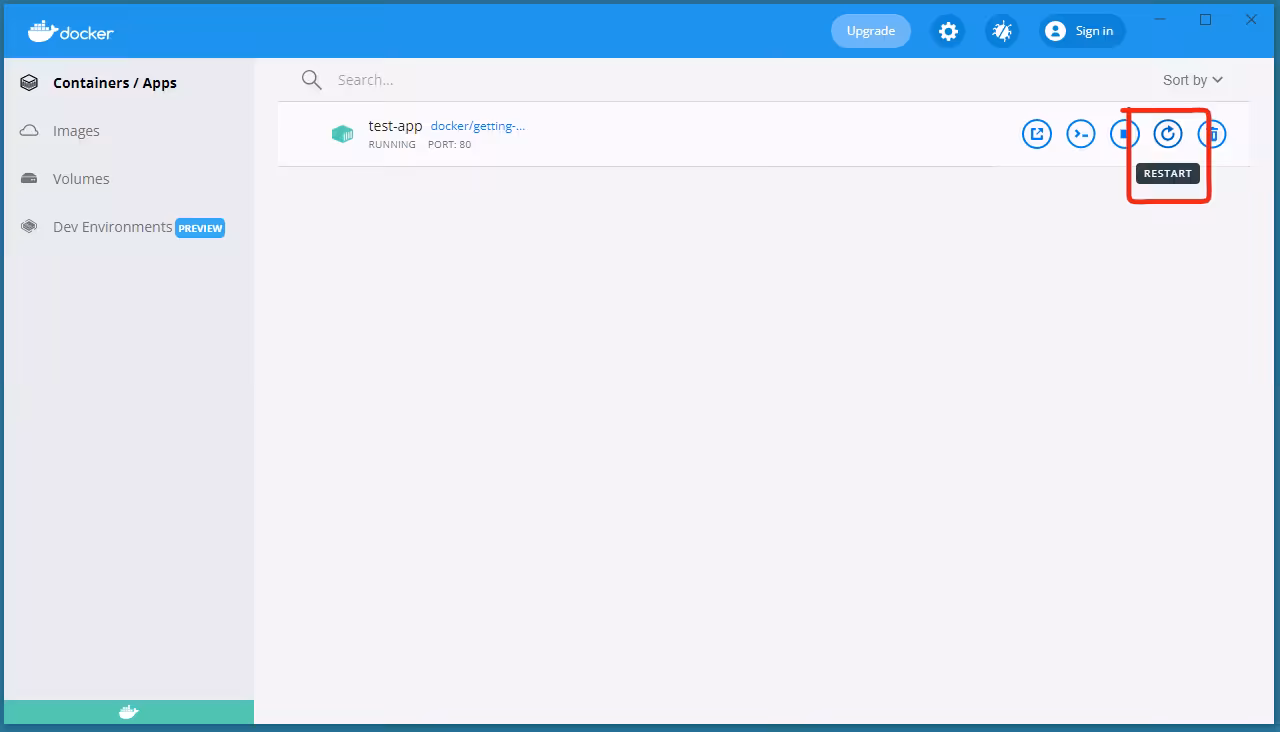The image size is (1280, 732).
Task: Select the test-app container name
Action: tap(395, 126)
